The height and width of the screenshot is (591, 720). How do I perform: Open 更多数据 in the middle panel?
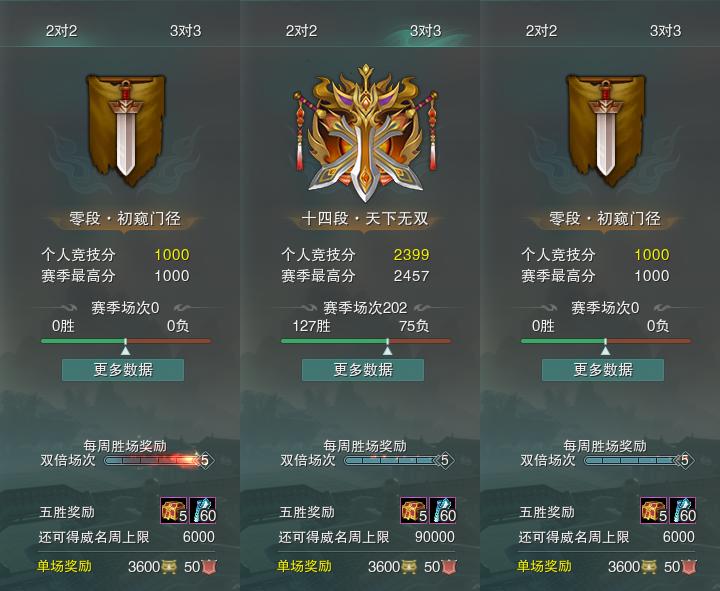pyautogui.click(x=363, y=370)
